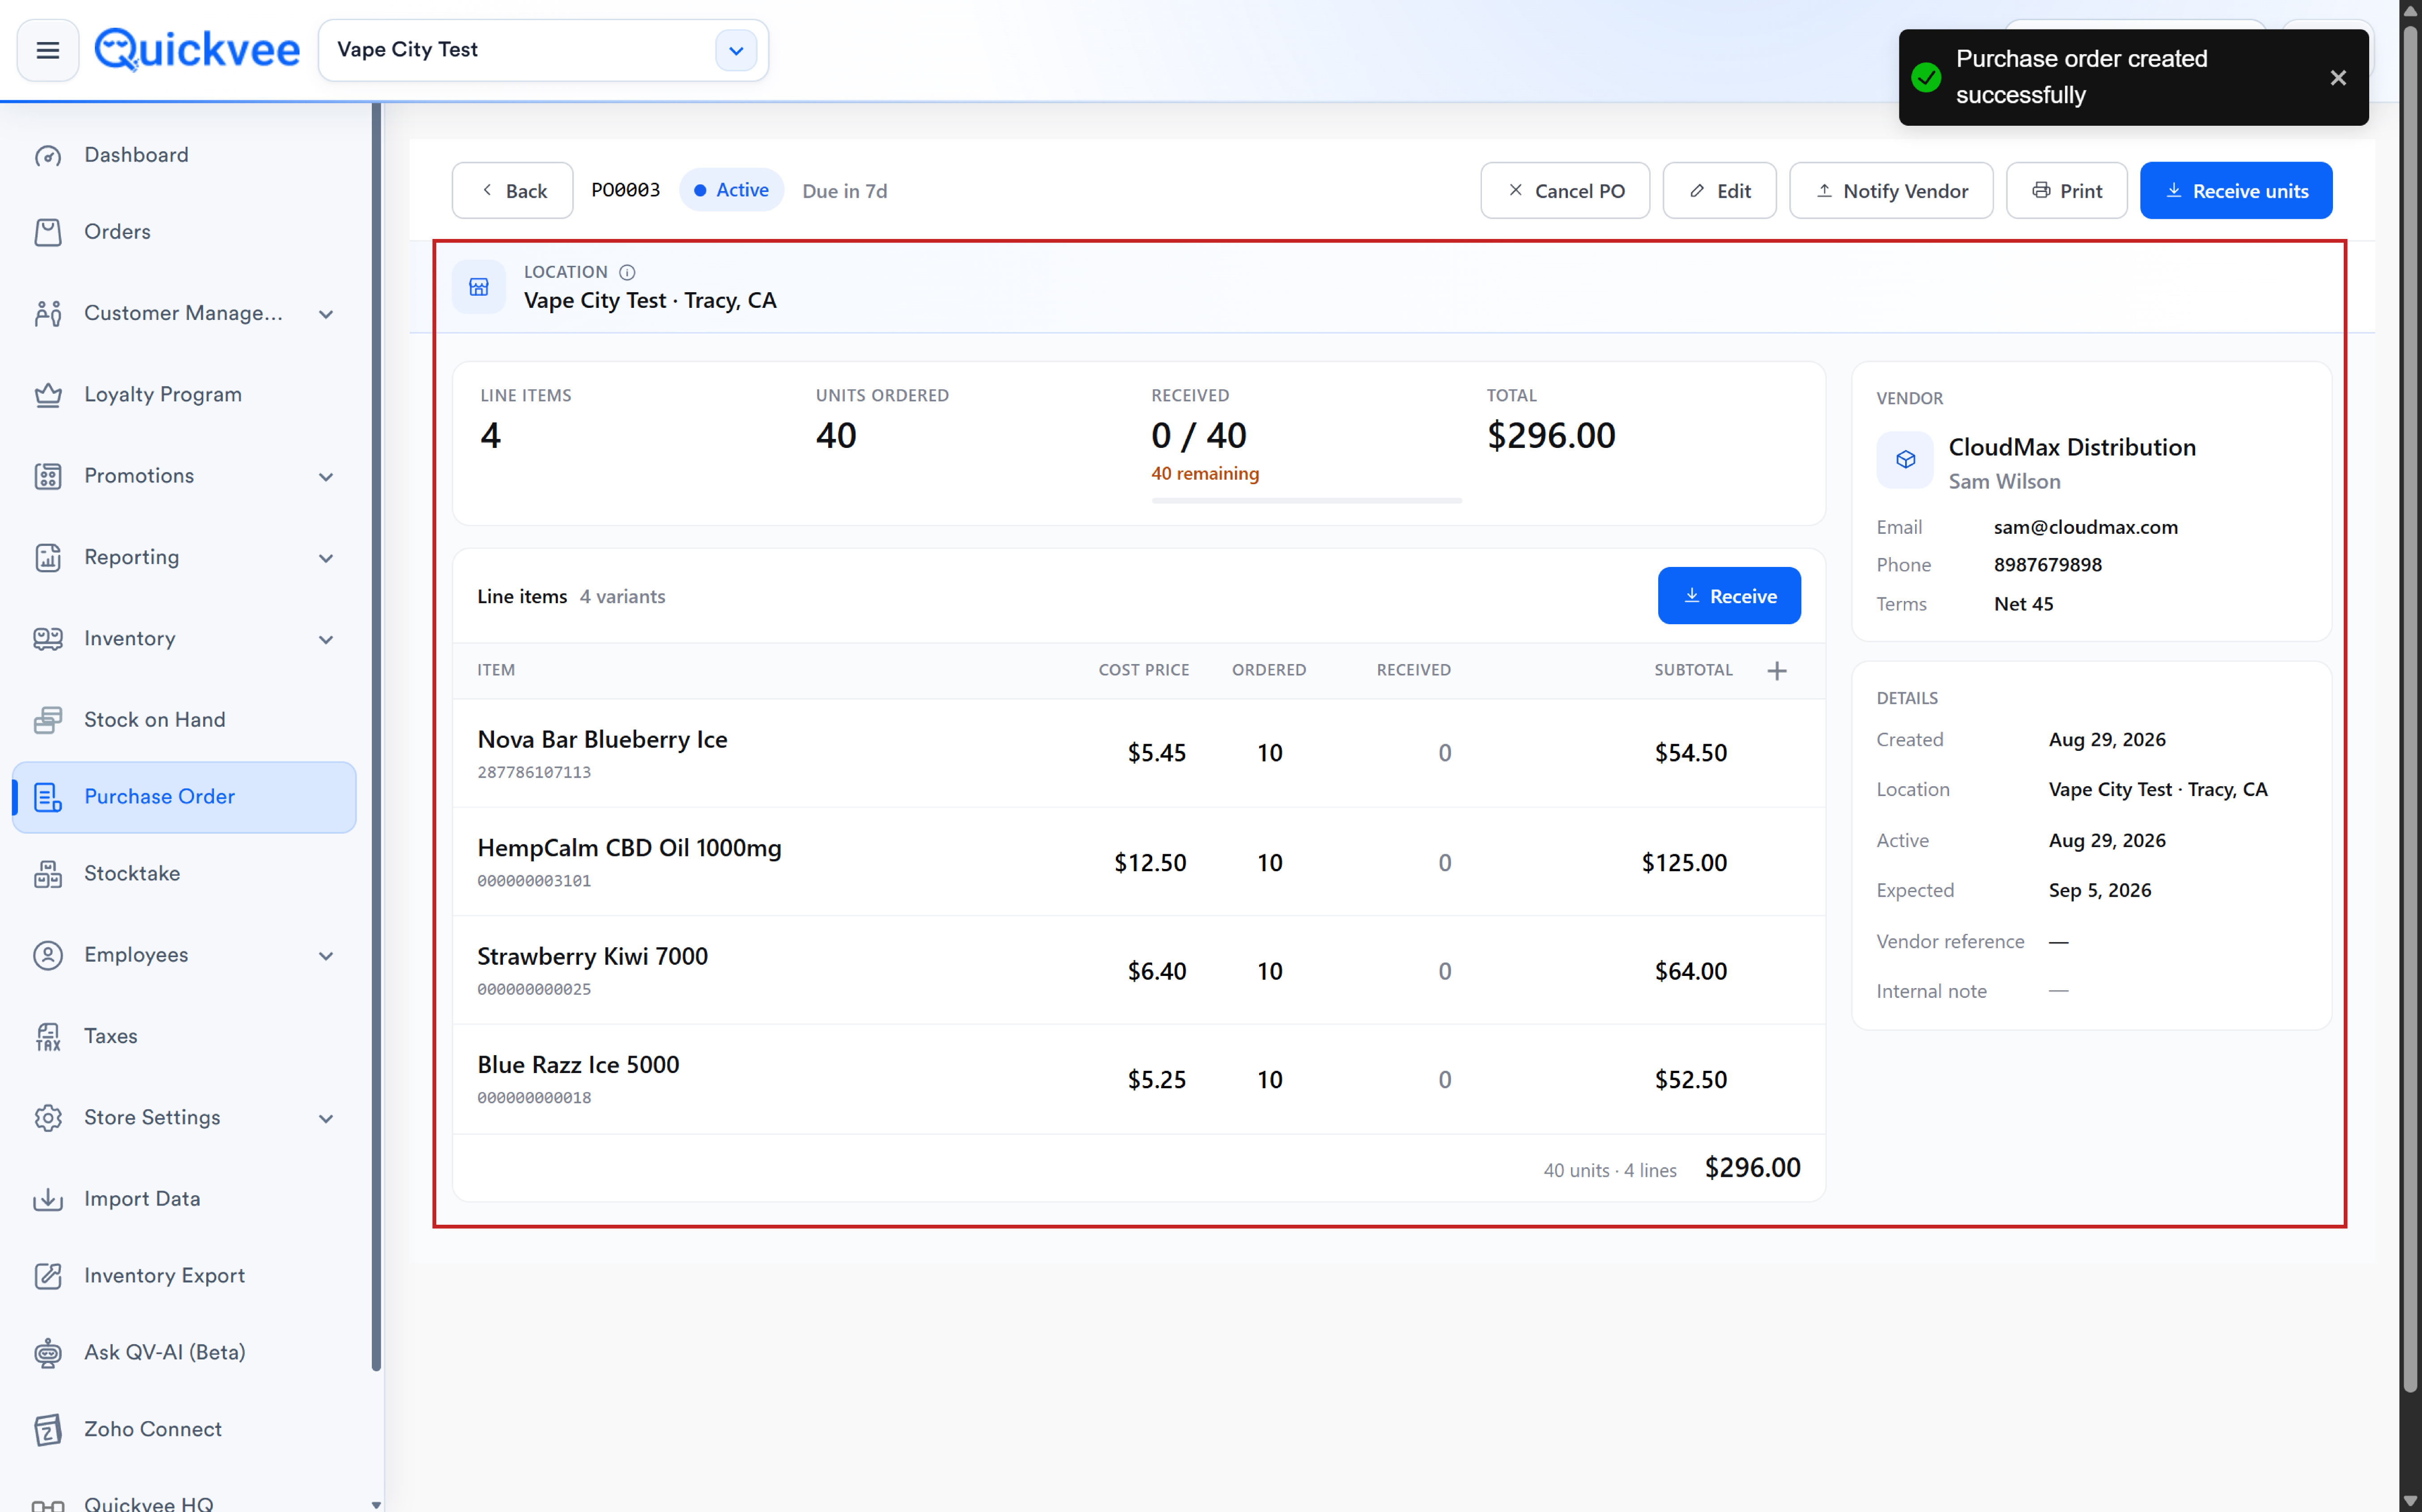Click the plus icon in table header
This screenshot has width=2422, height=1512.
tap(1777, 671)
